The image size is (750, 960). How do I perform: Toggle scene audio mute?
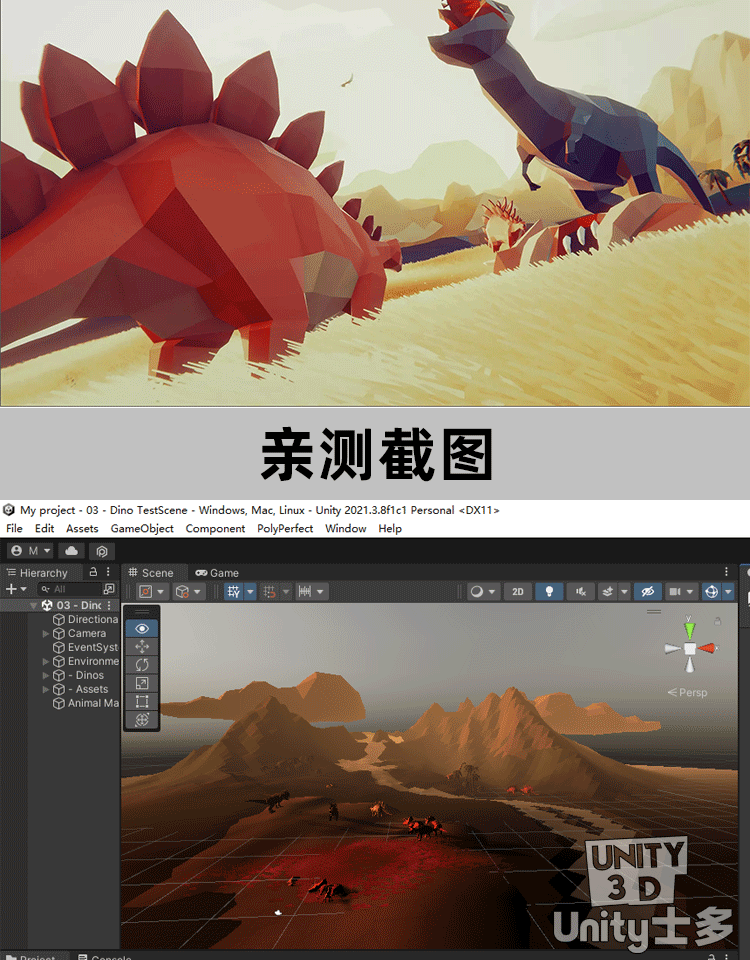580,591
